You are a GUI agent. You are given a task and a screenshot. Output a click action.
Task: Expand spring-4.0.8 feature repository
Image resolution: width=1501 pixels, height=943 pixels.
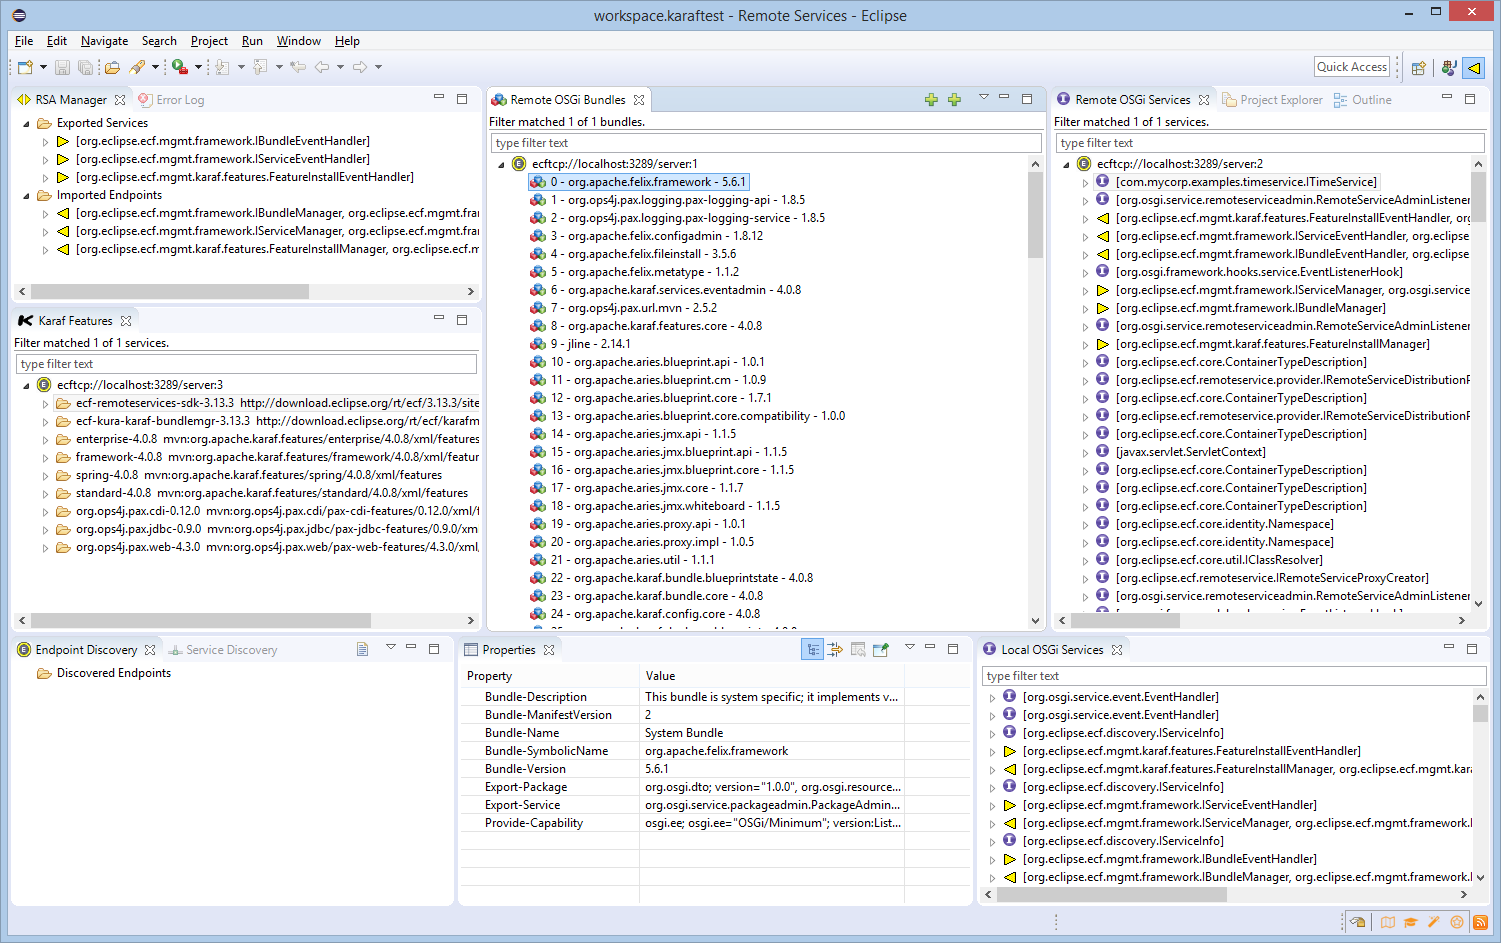coord(45,475)
